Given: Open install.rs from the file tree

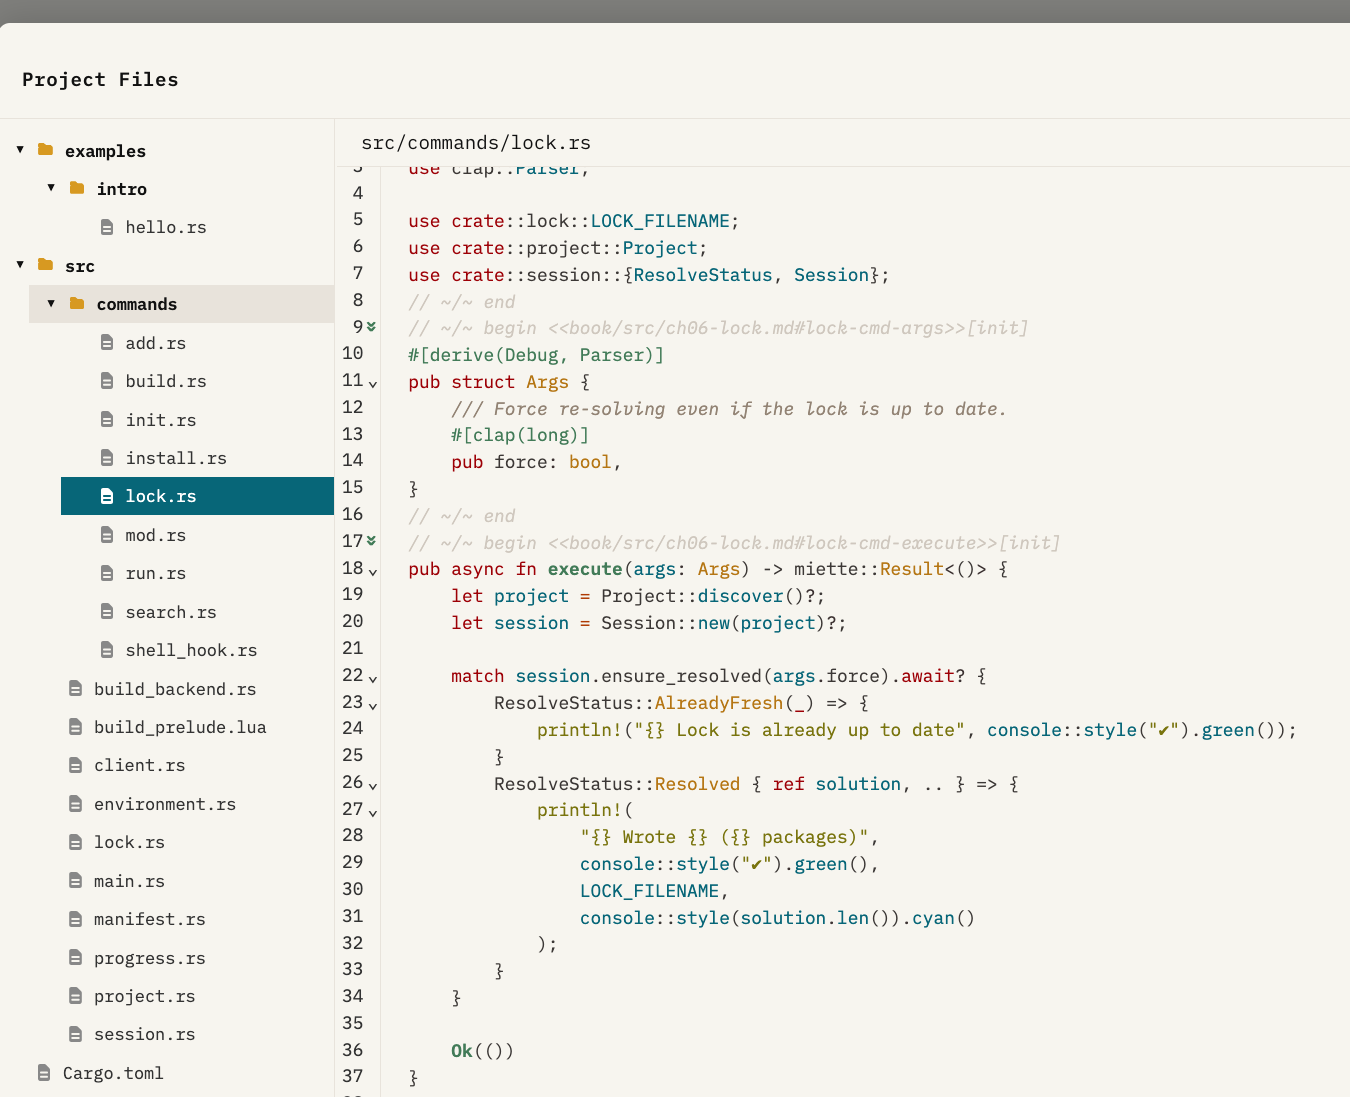Looking at the screenshot, I should coord(175,458).
